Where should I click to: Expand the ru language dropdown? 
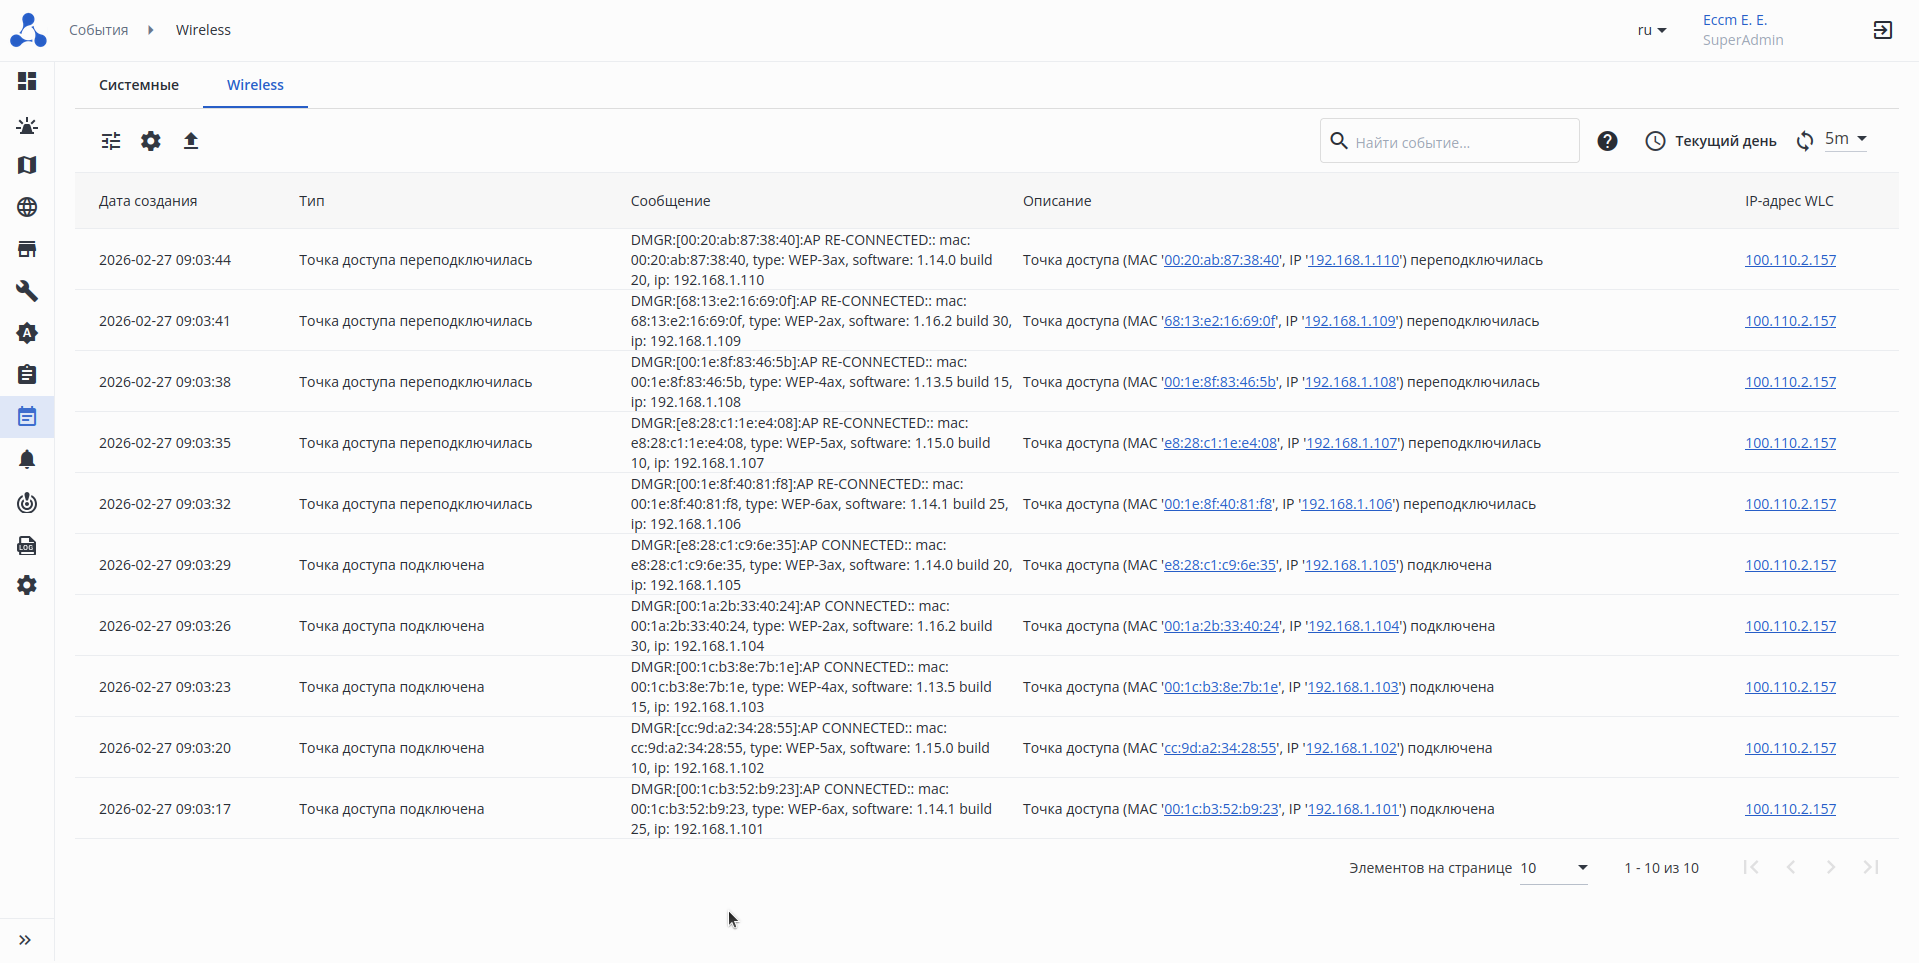1651,30
